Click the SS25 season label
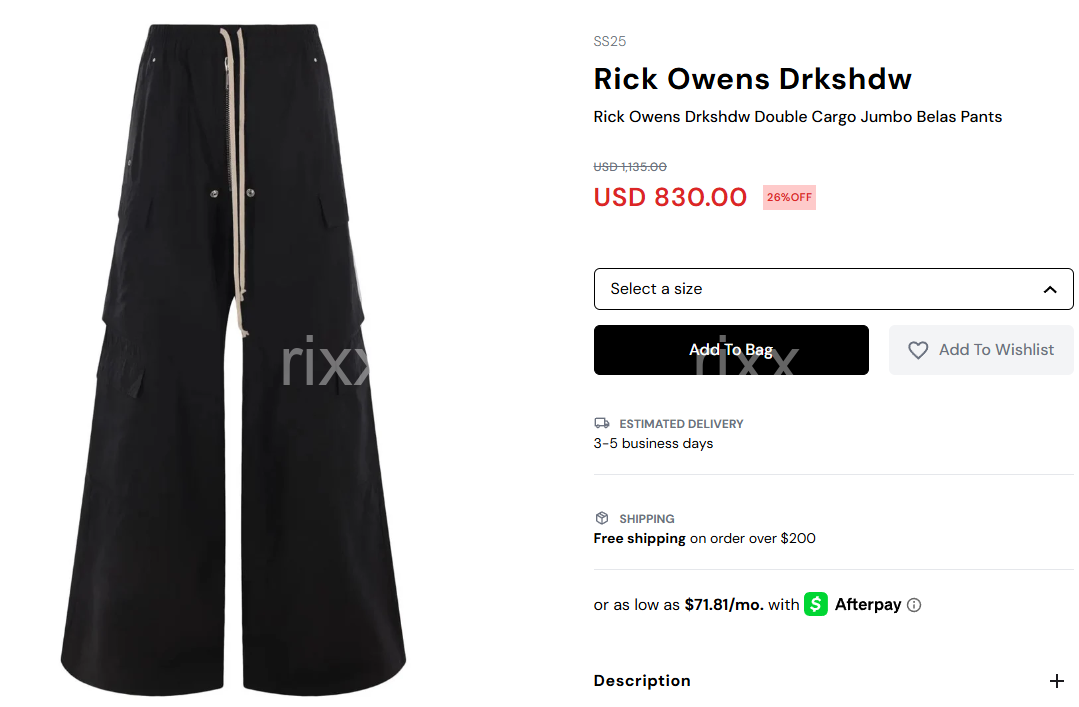The image size is (1079, 707). pyautogui.click(x=610, y=41)
